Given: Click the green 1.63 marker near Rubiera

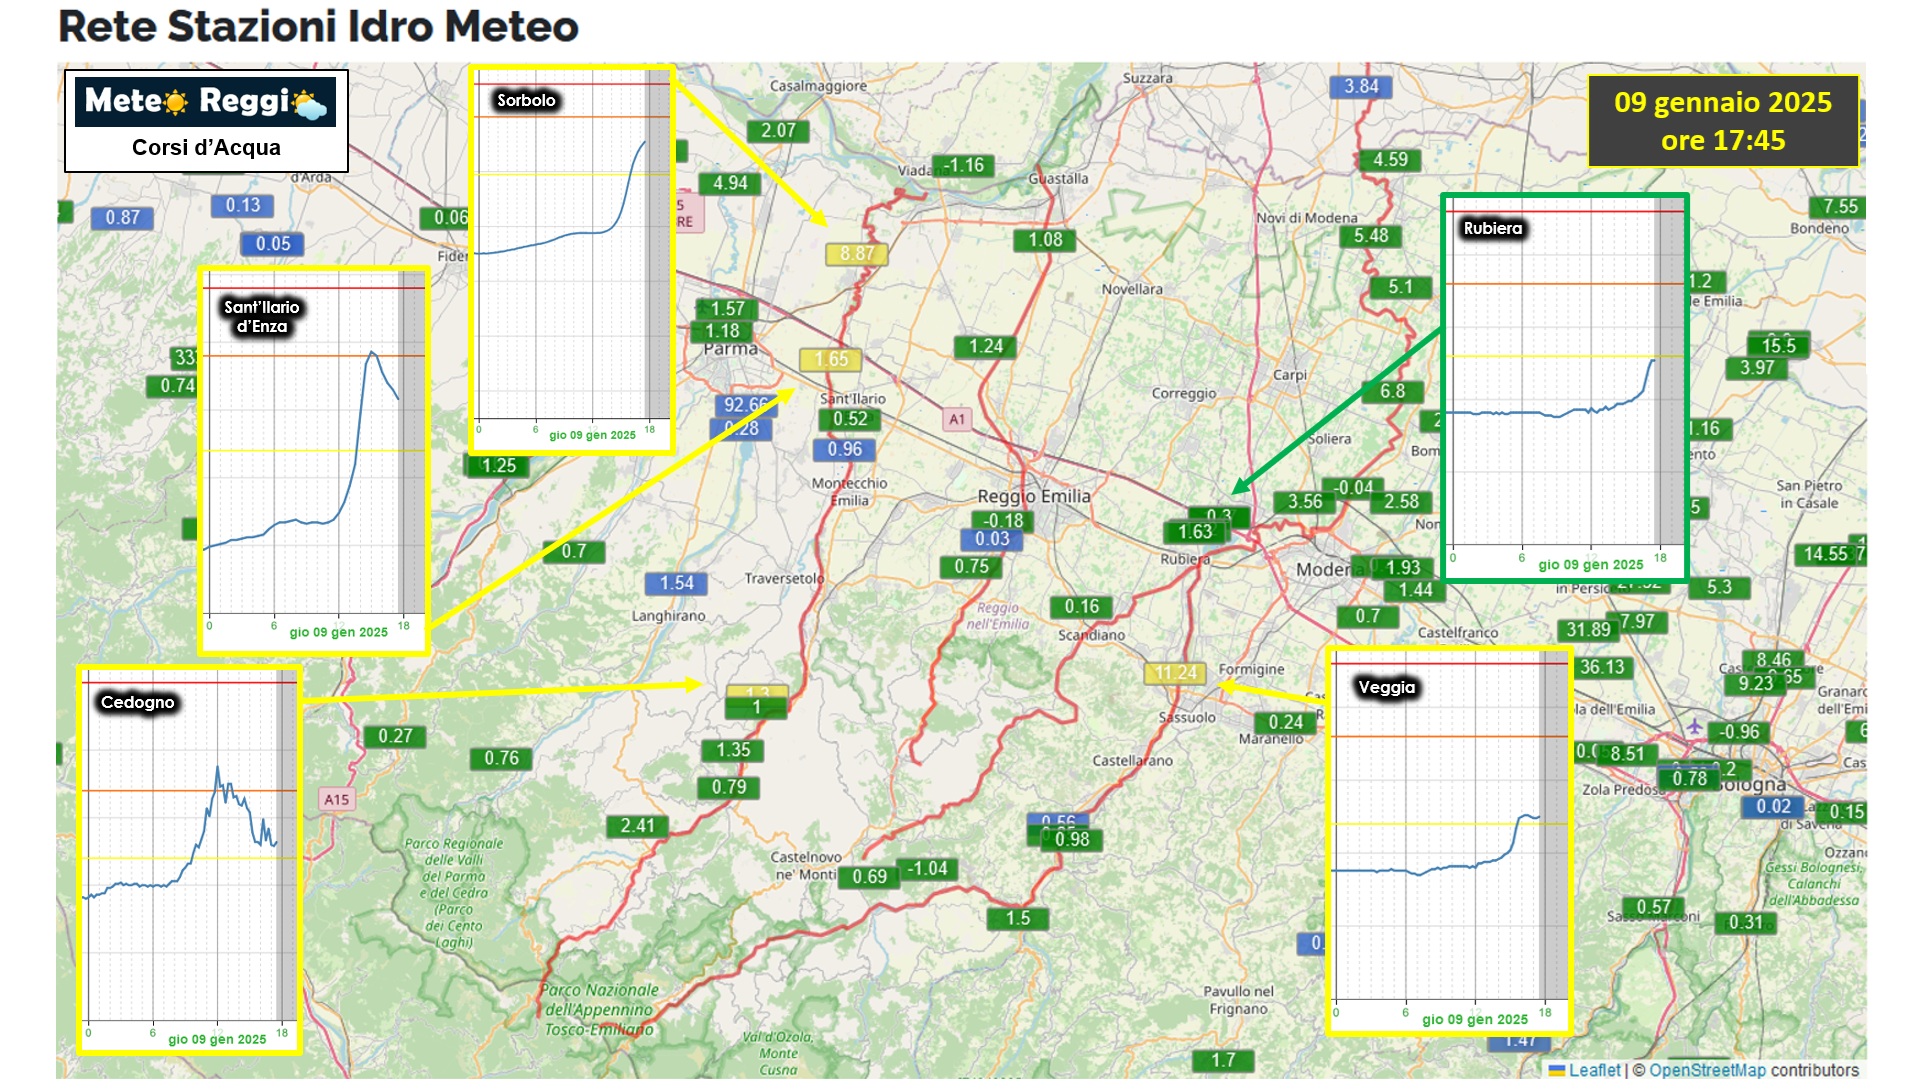Looking at the screenshot, I should 1194,533.
